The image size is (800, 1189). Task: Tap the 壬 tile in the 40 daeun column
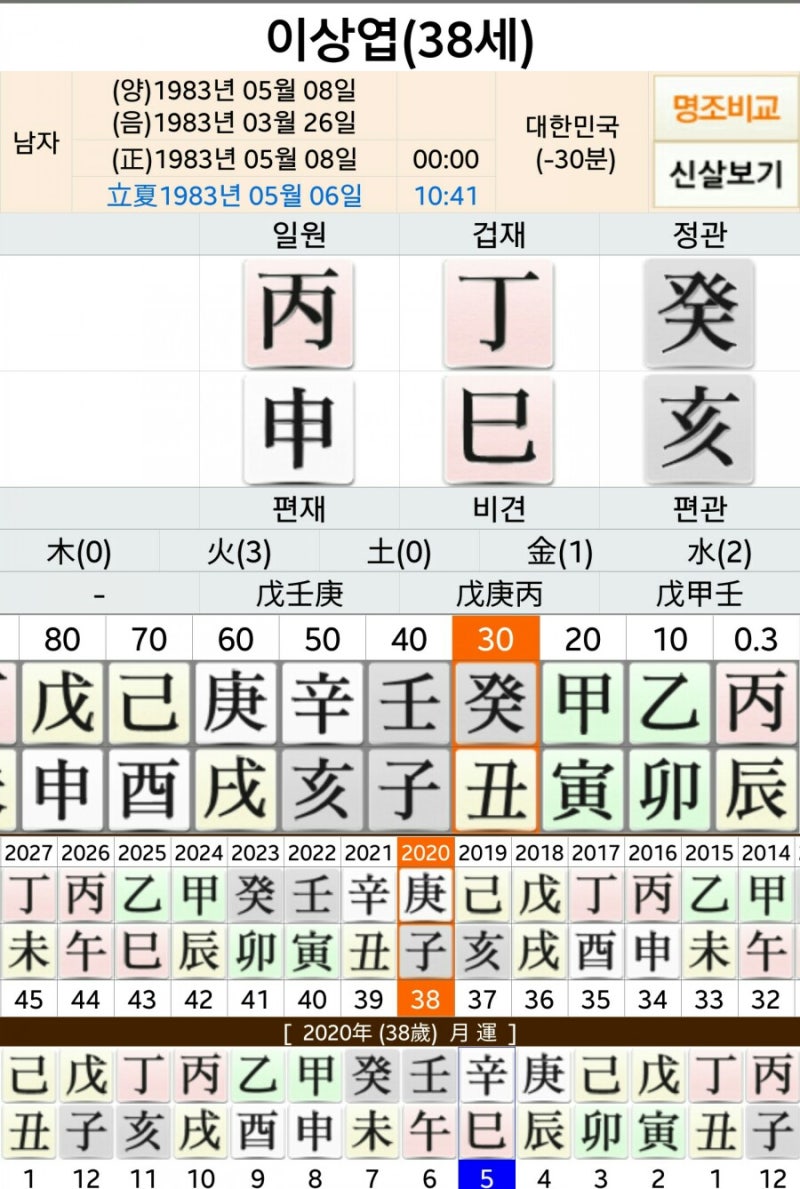pos(409,704)
